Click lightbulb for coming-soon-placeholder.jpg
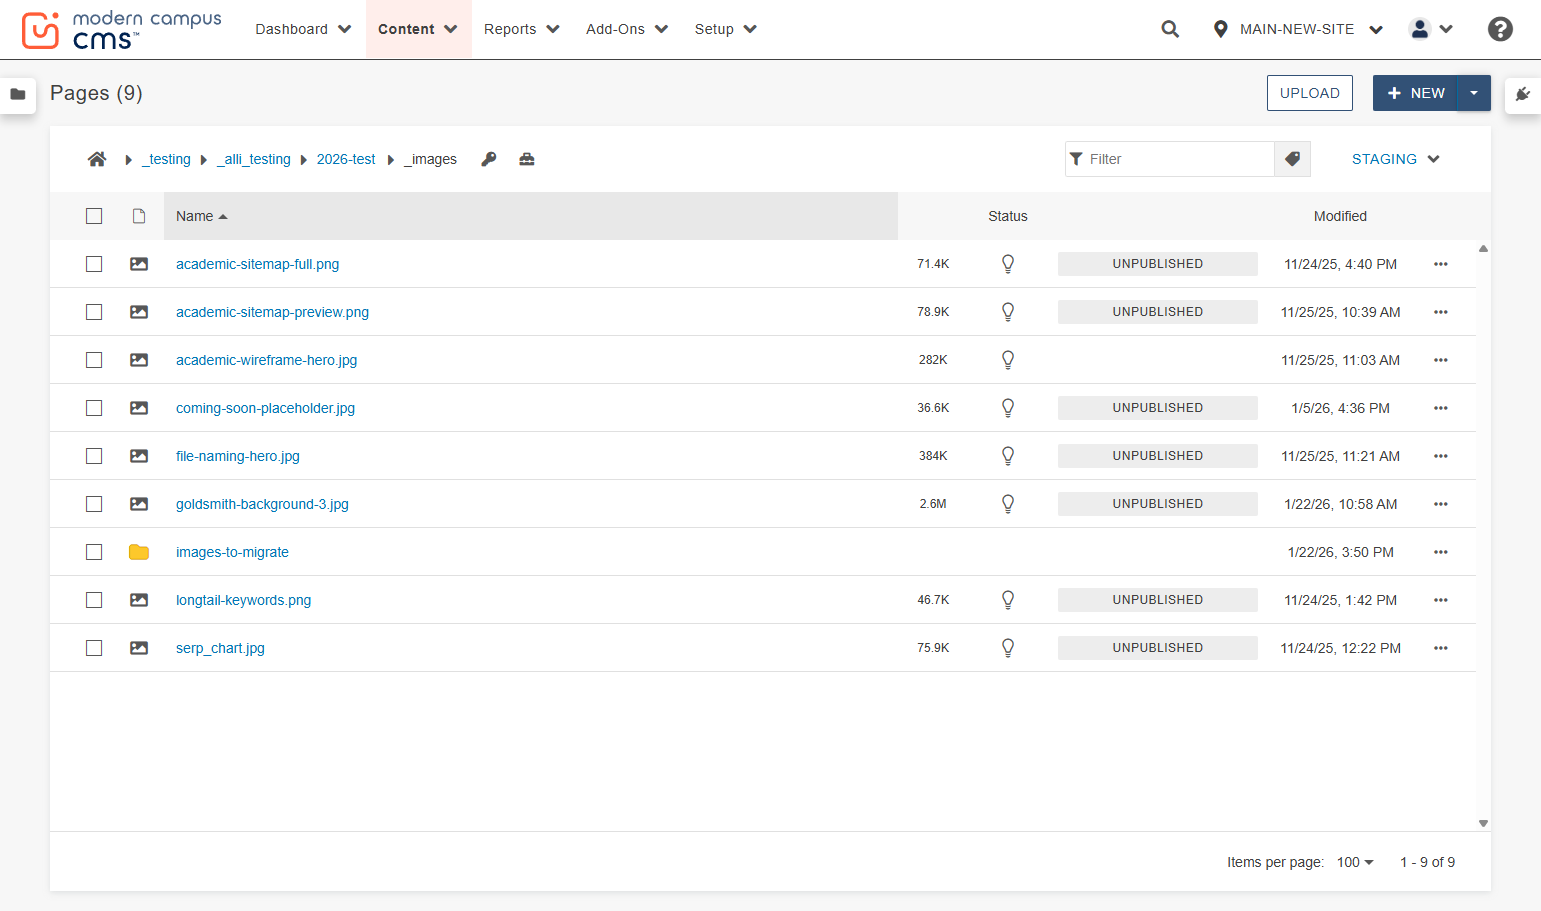 coord(1008,408)
